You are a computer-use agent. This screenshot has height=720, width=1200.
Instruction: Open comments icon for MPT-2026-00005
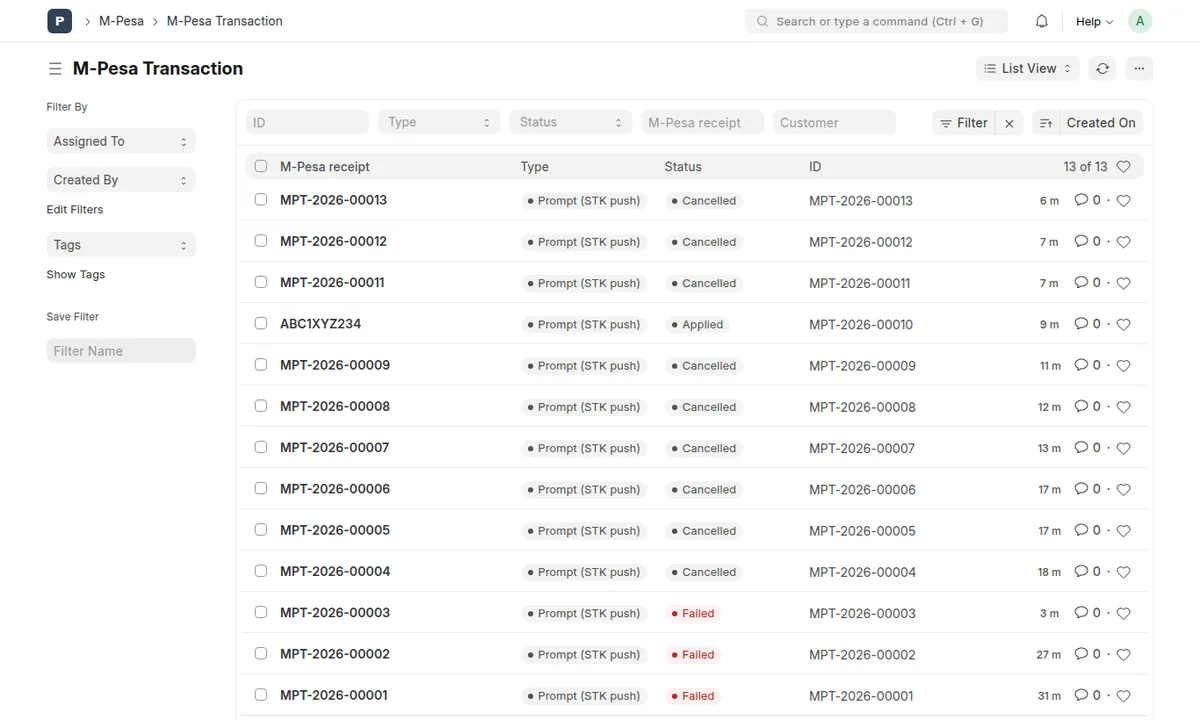1081,530
